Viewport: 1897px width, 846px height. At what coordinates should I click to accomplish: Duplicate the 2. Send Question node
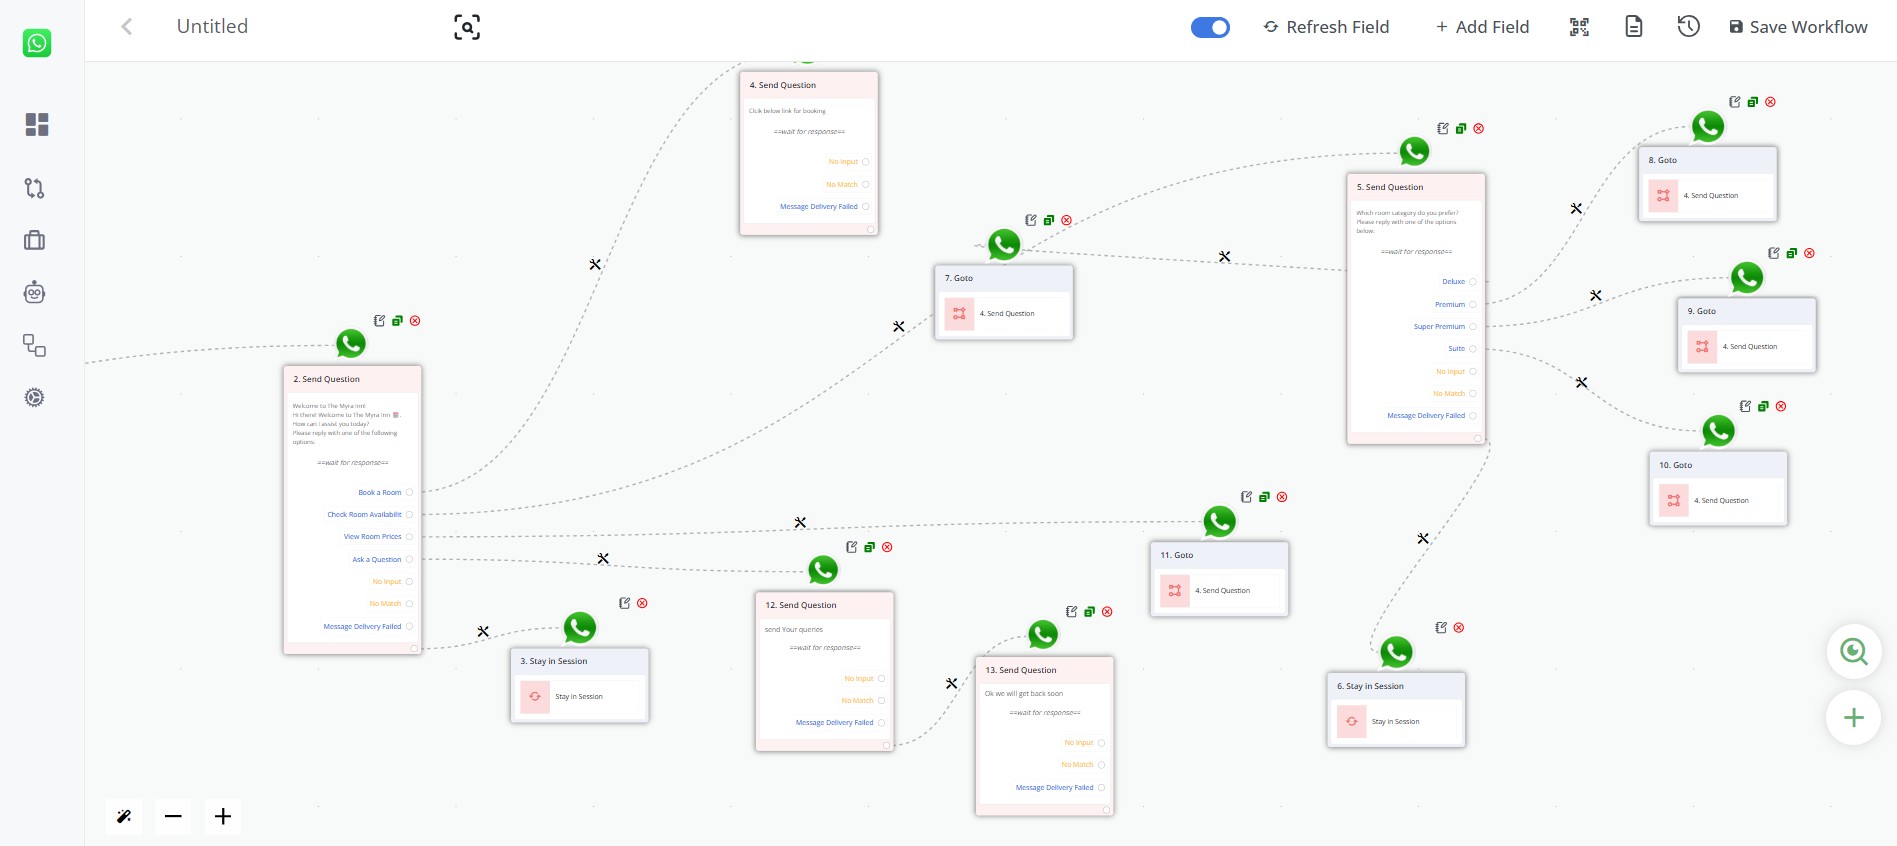click(397, 321)
